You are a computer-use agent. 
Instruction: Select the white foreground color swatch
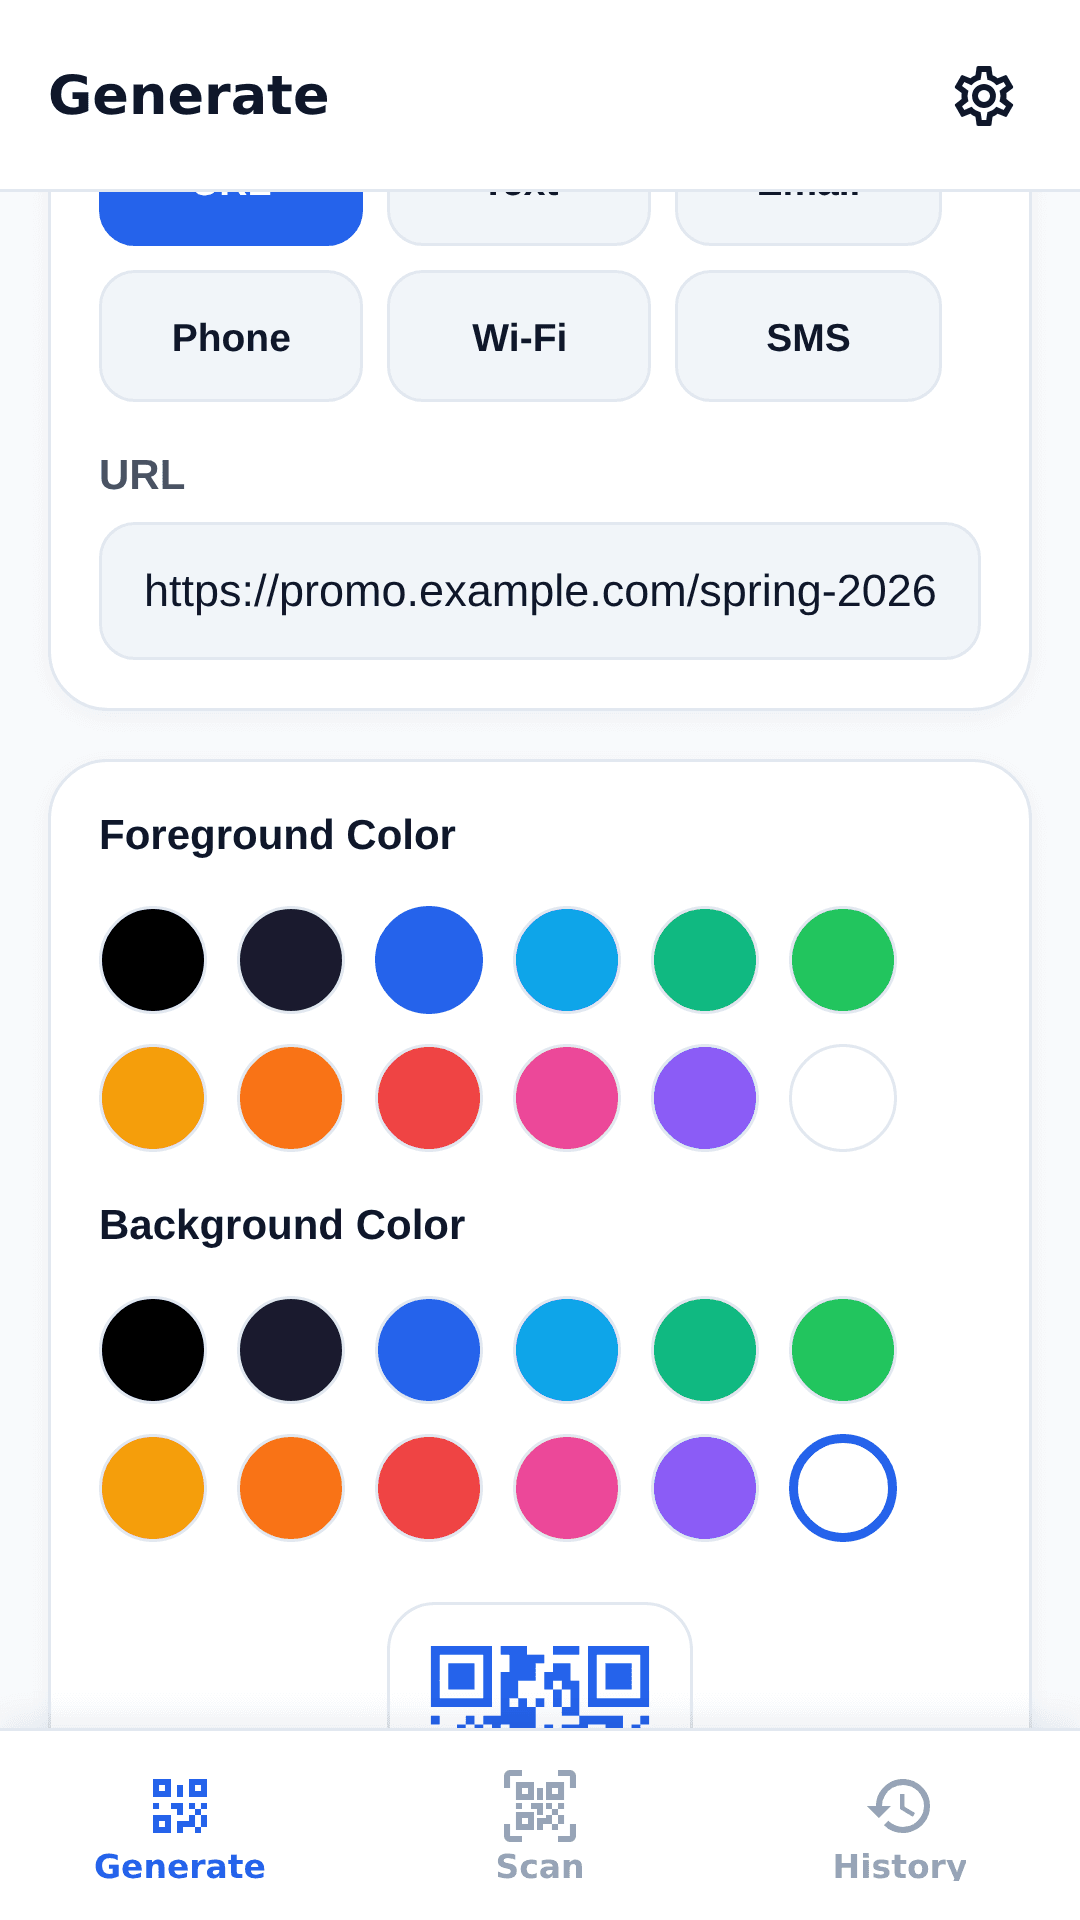[x=843, y=1098]
